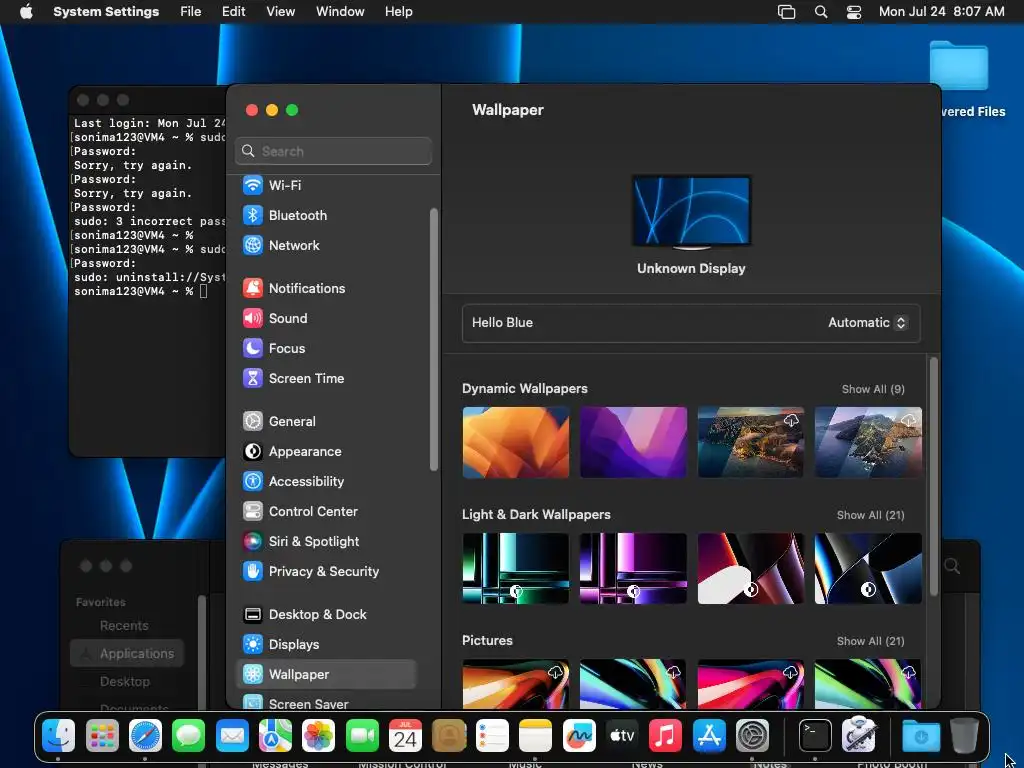Launch Finder from the Dock

(59, 736)
